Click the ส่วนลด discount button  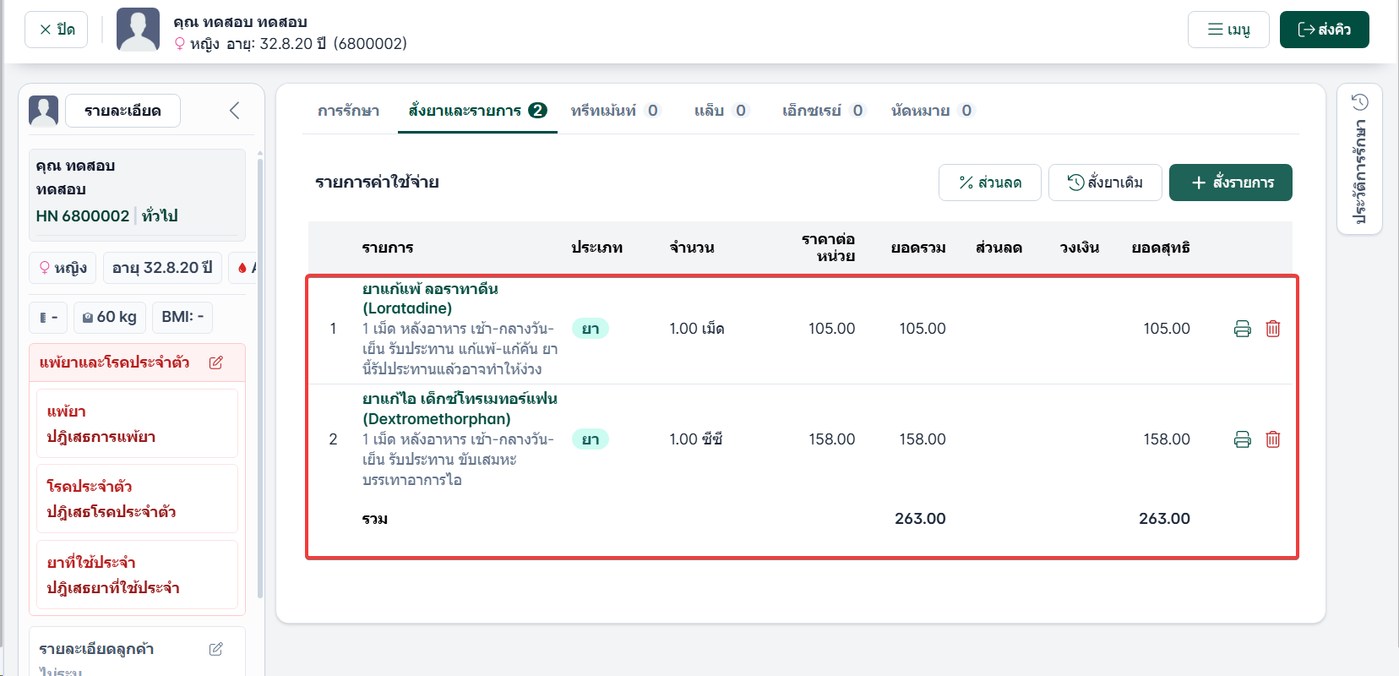pos(990,183)
